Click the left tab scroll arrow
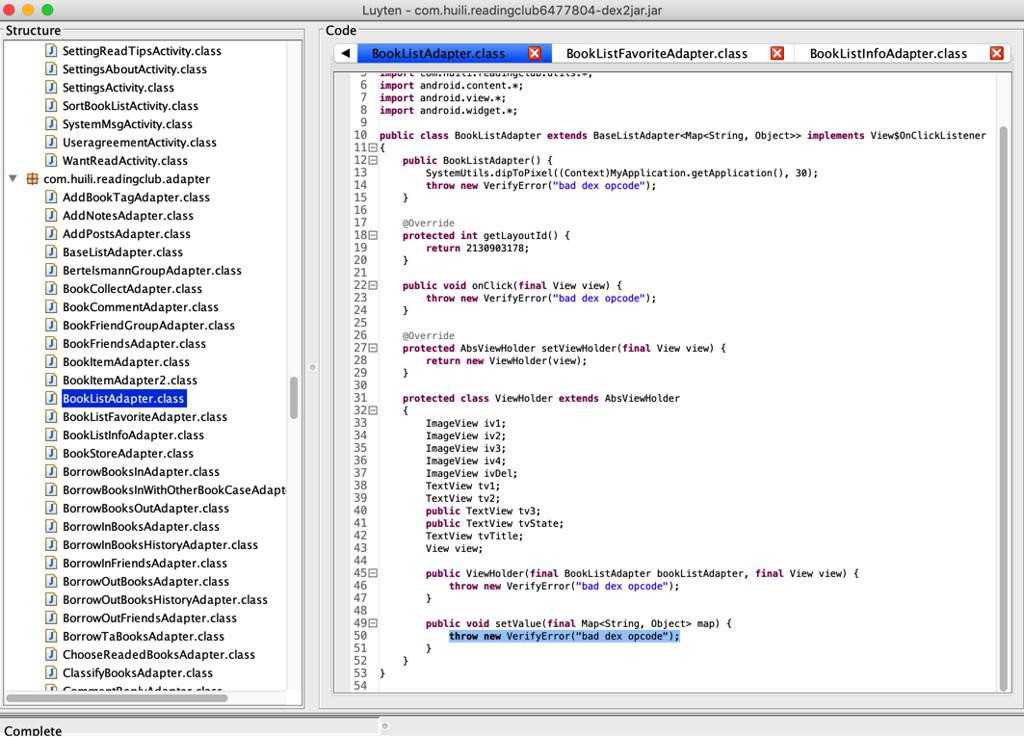Image resolution: width=1024 pixels, height=737 pixels. 345,53
